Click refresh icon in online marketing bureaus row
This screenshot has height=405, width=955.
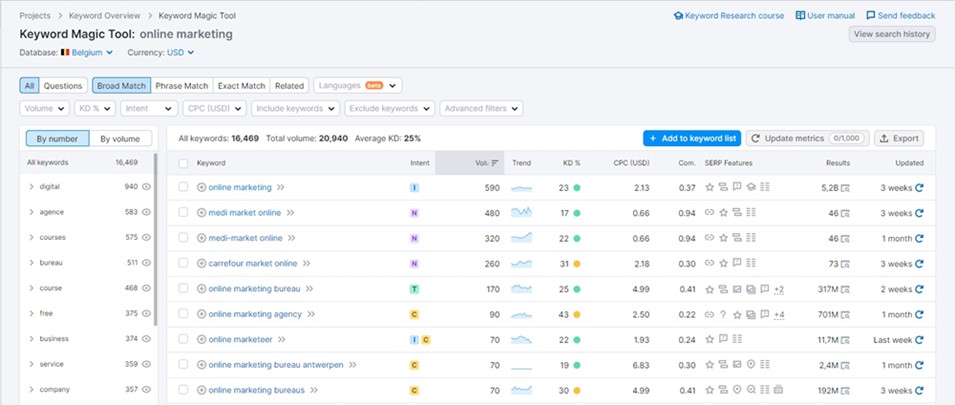pyautogui.click(x=919, y=390)
